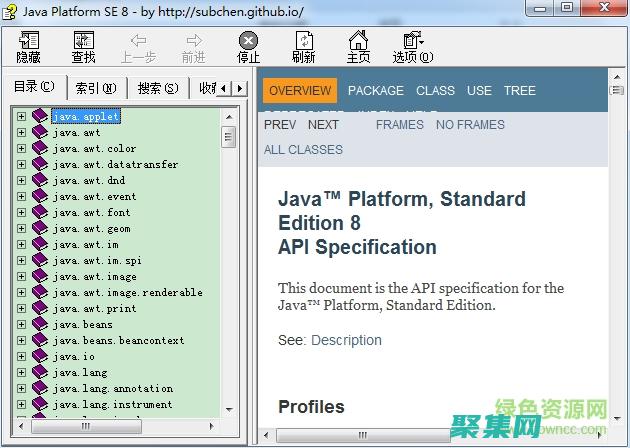
Task: Expand the java.lang tree node
Action: [x=21, y=372]
